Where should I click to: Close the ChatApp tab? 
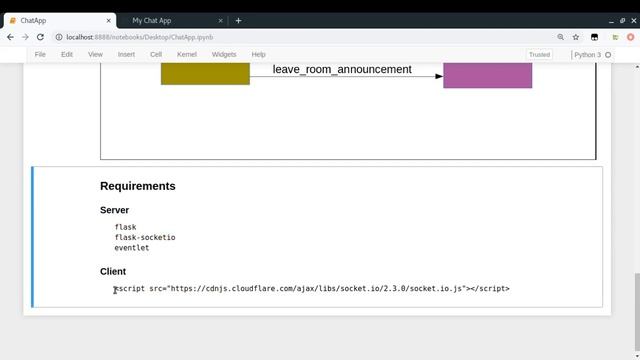pyautogui.click(x=109, y=20)
